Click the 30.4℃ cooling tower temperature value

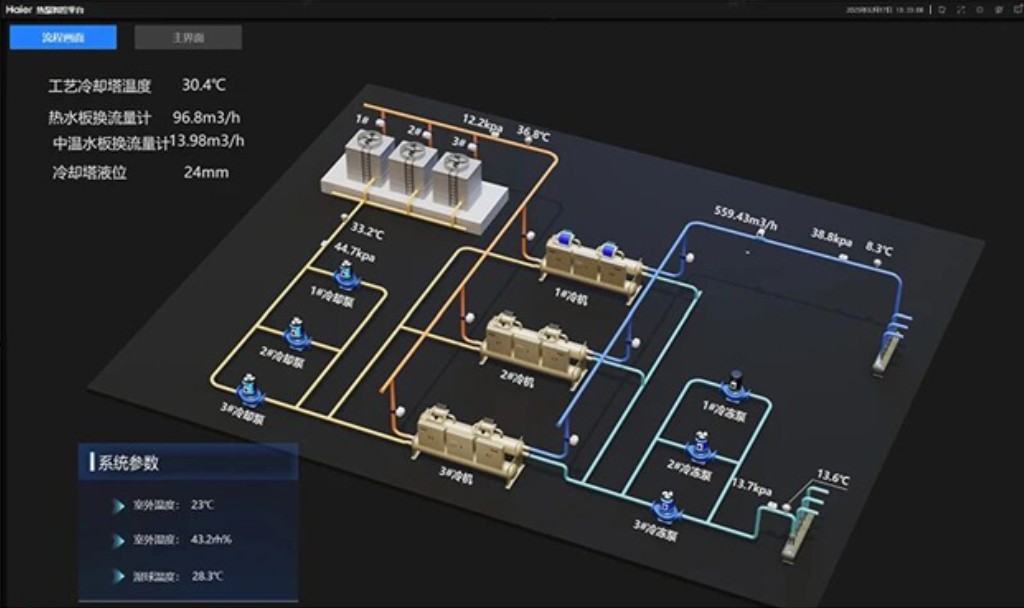[204, 85]
